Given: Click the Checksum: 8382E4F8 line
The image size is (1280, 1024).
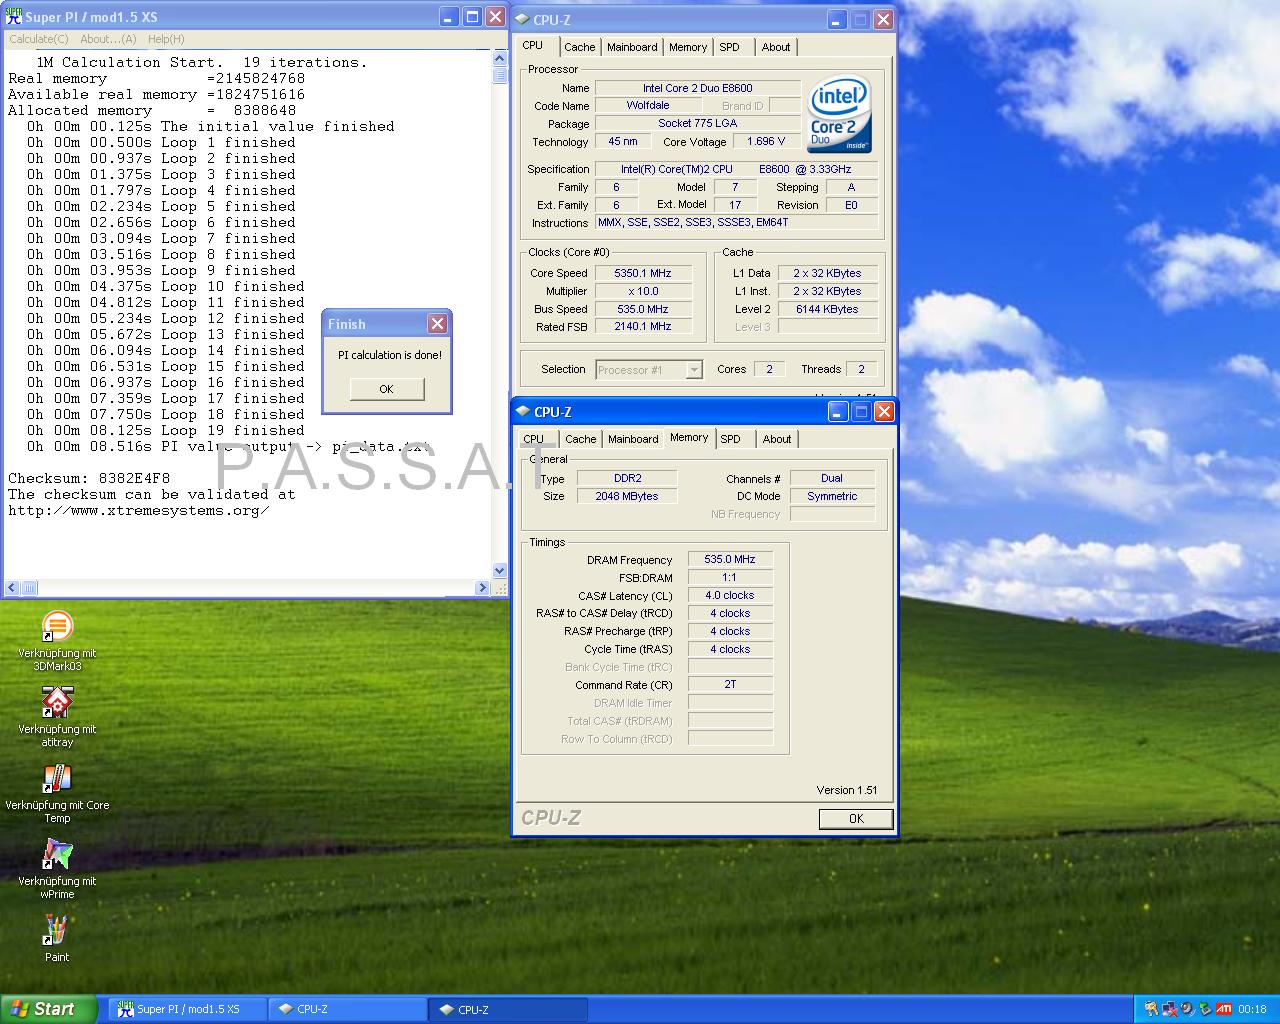Looking at the screenshot, I should (89, 478).
